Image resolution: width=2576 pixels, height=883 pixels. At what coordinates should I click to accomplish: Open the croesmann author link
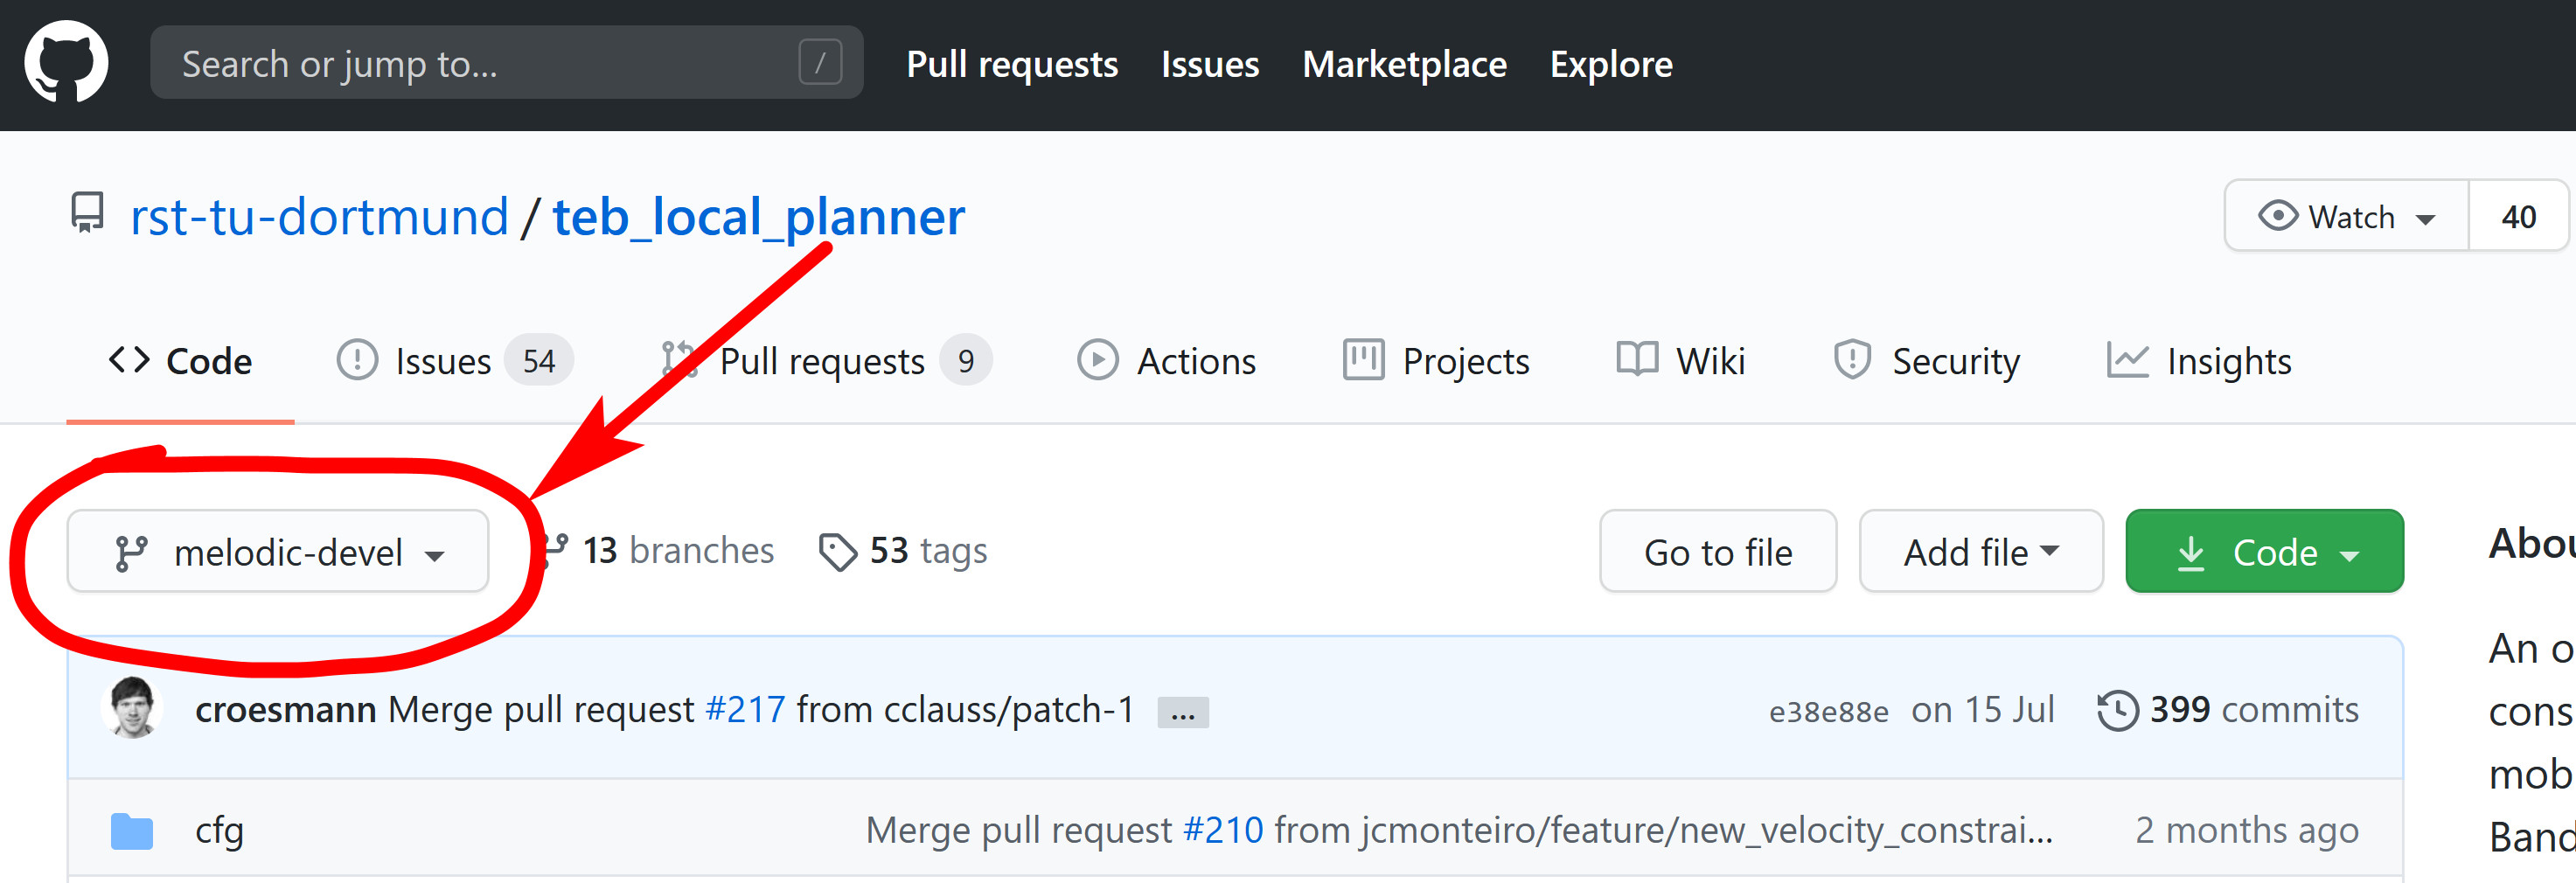(286, 709)
